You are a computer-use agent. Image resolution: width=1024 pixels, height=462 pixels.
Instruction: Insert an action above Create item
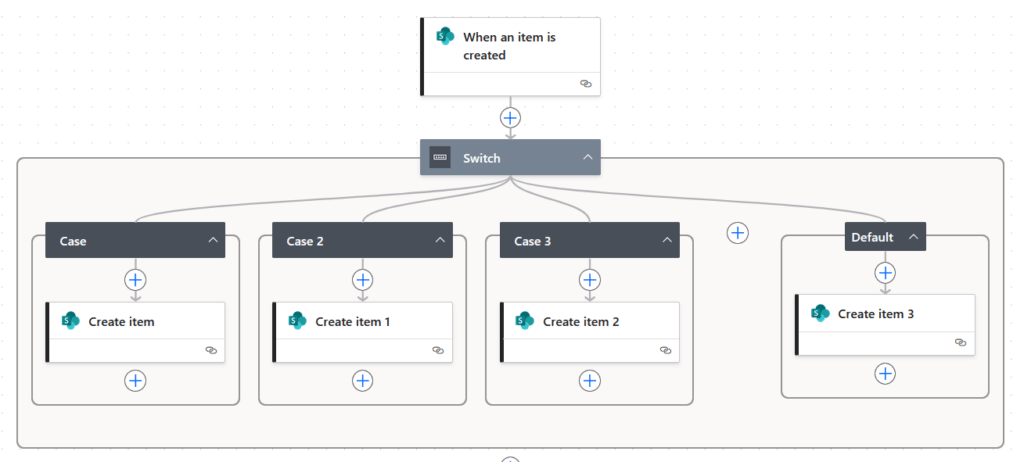[x=135, y=280]
